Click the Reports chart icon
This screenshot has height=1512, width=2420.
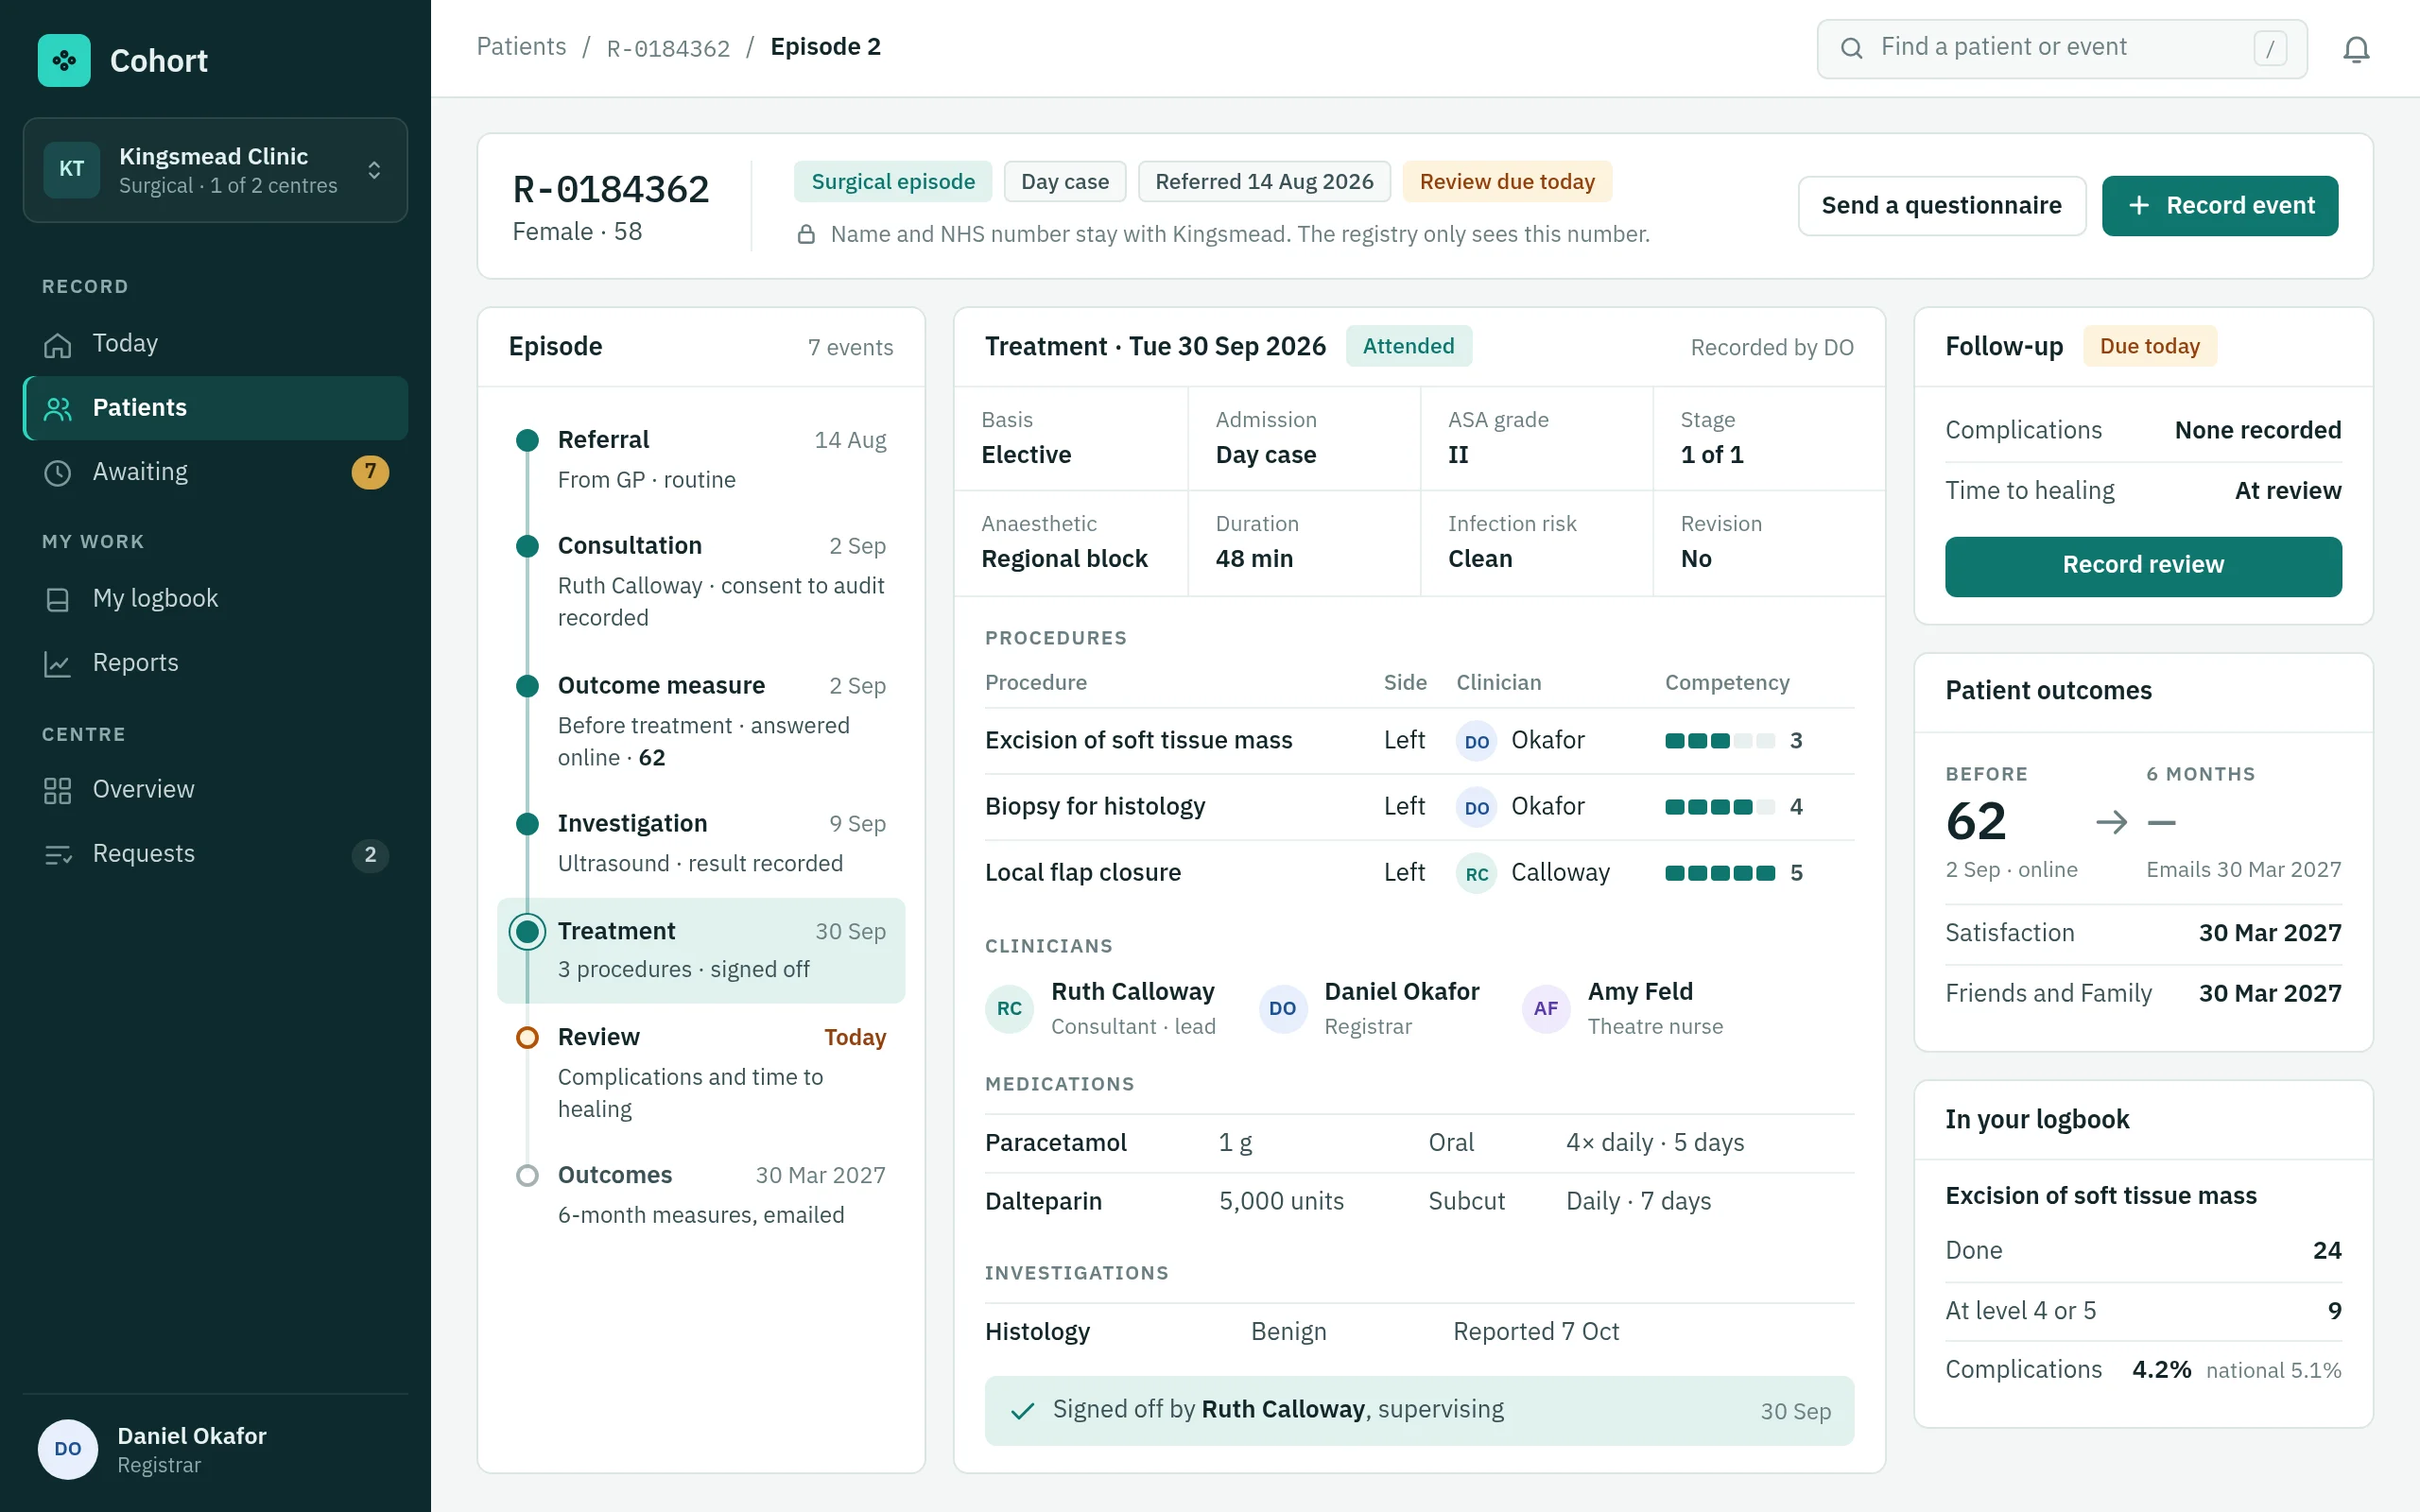coord(58,663)
